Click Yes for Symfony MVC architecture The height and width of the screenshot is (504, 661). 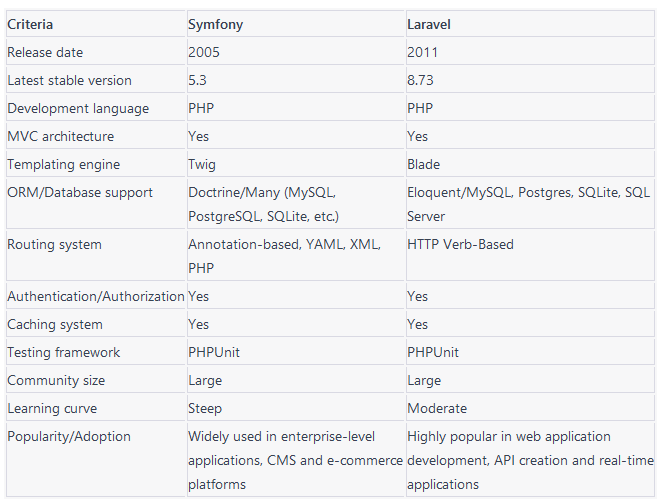pos(296,136)
